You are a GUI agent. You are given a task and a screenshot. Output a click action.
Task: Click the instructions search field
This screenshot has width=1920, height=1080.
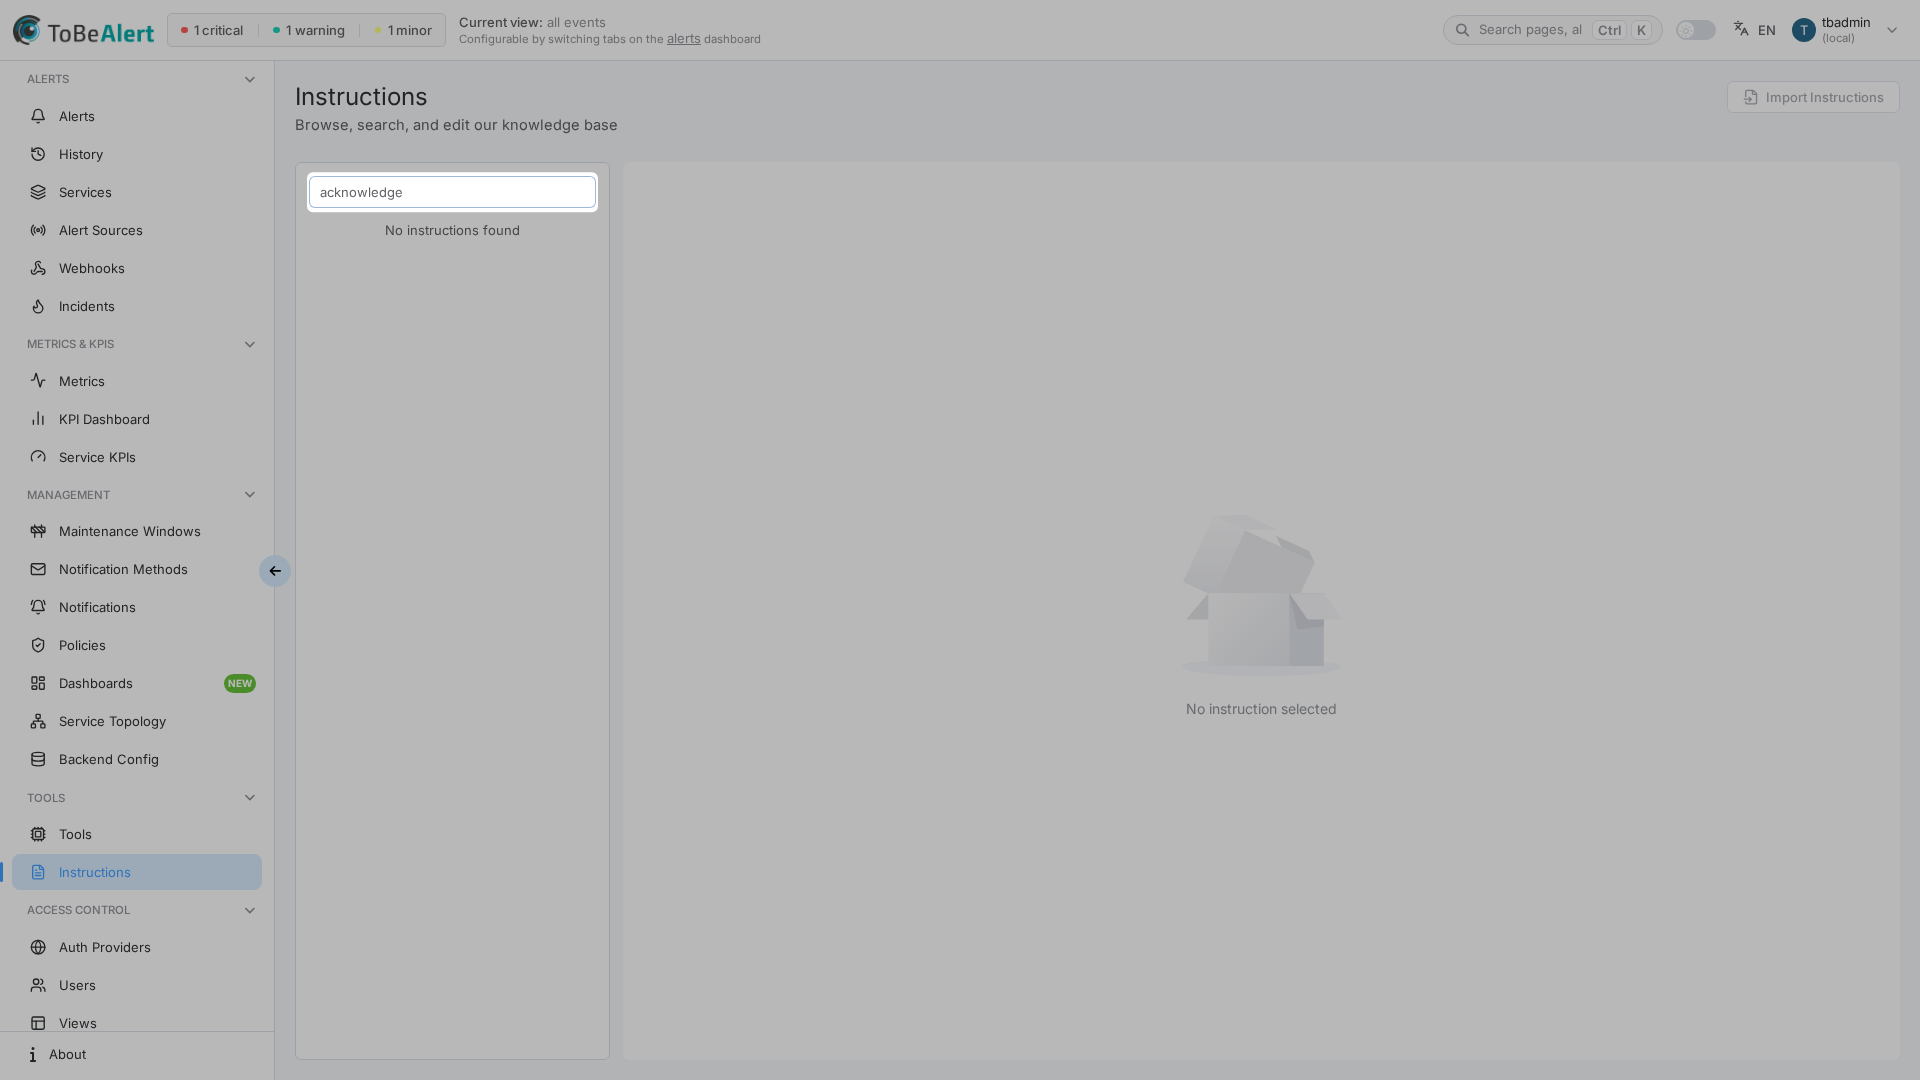pos(452,192)
